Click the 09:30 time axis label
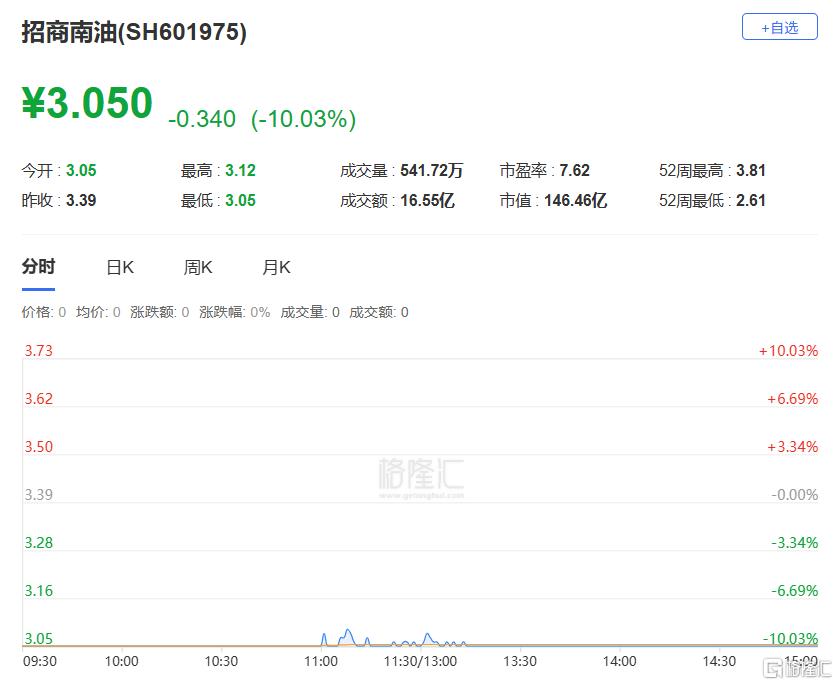 pyautogui.click(x=40, y=661)
